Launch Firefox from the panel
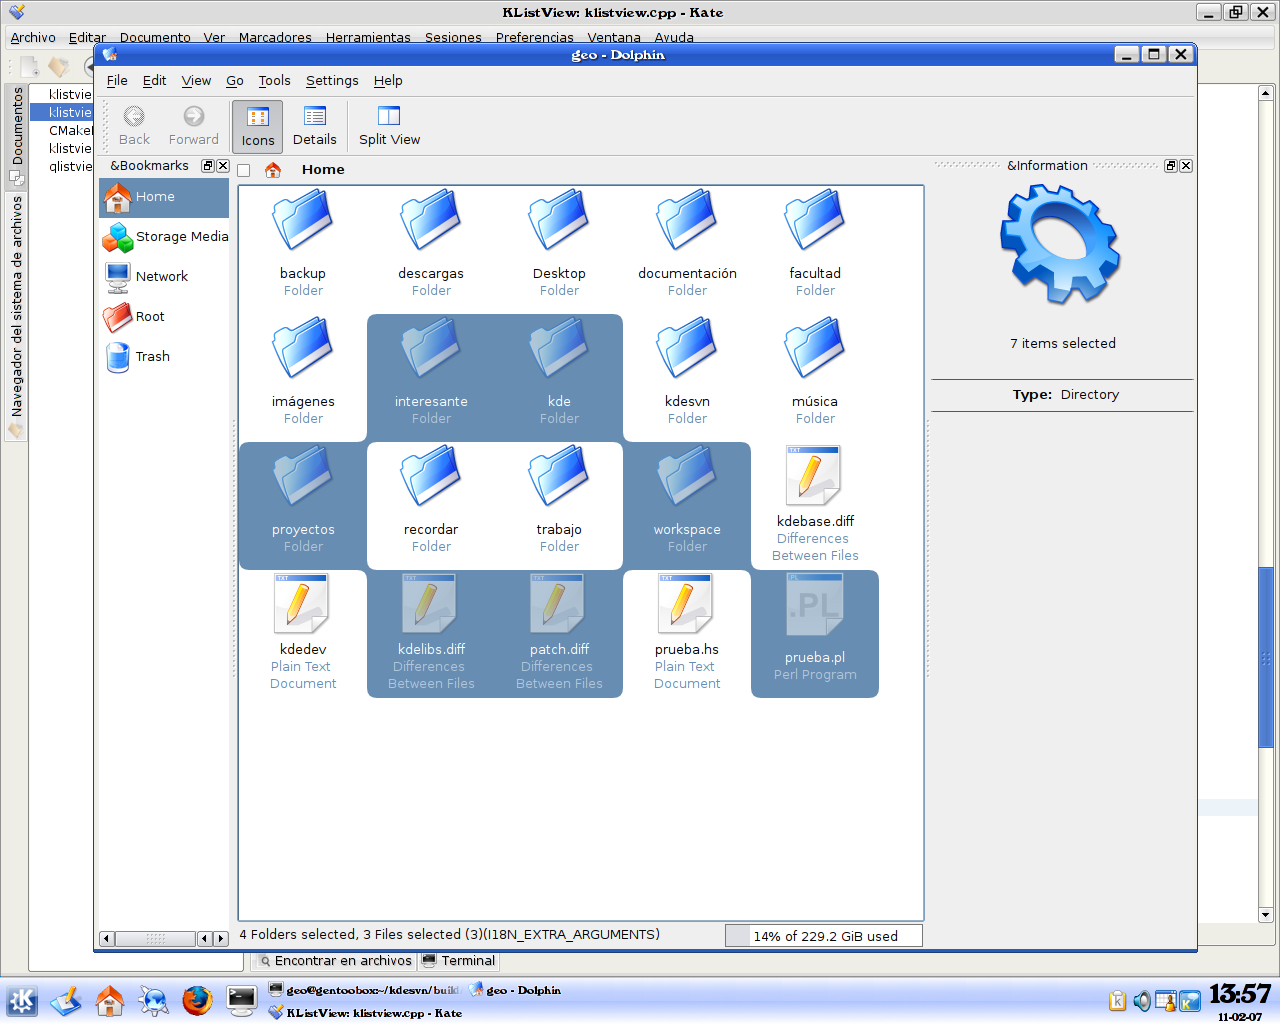This screenshot has width=1280, height=1024. [198, 1001]
